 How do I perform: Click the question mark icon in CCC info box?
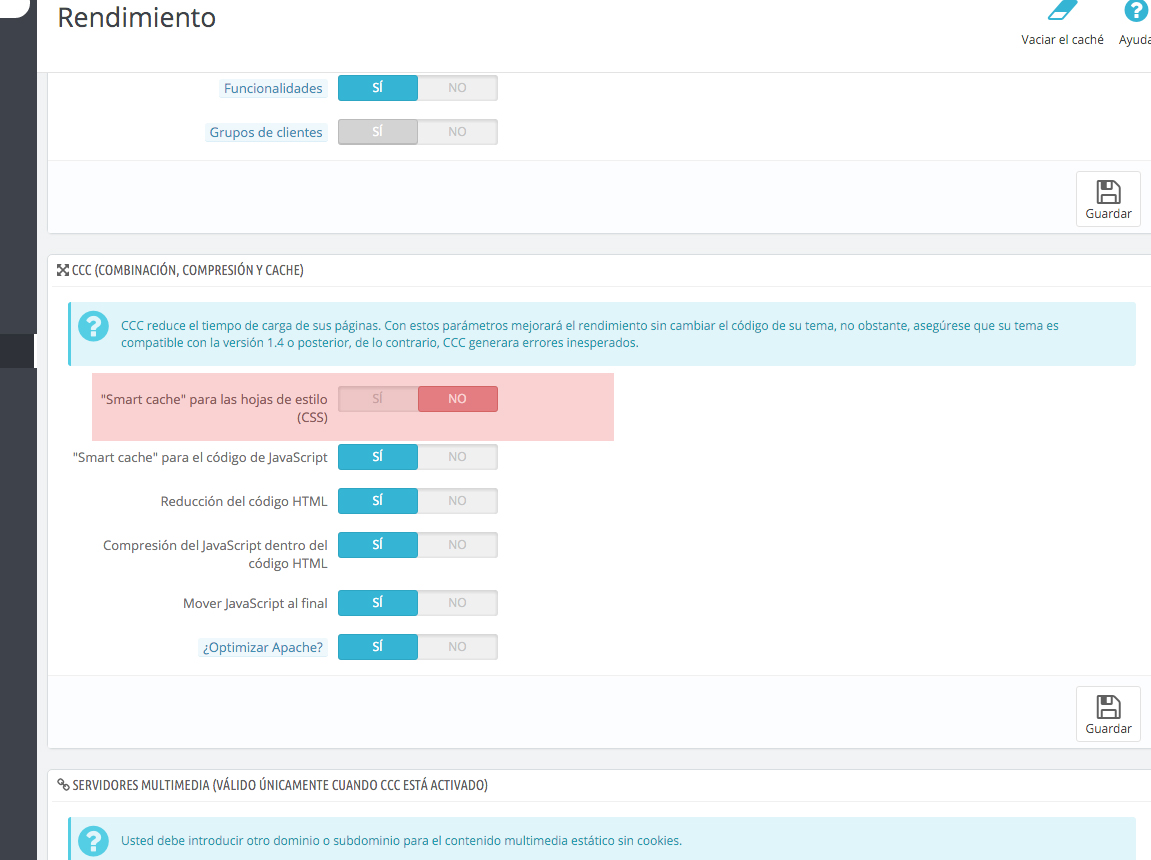pos(93,327)
